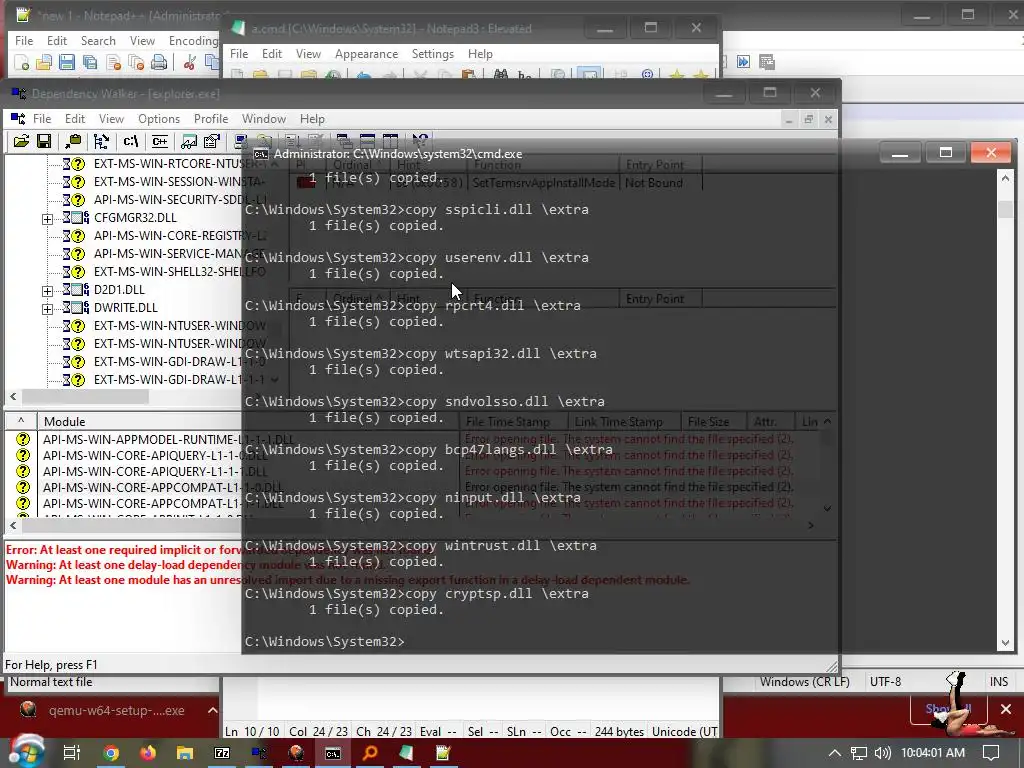Click volume speaker icon in system tray
The image size is (1024, 768).
[x=882, y=753]
